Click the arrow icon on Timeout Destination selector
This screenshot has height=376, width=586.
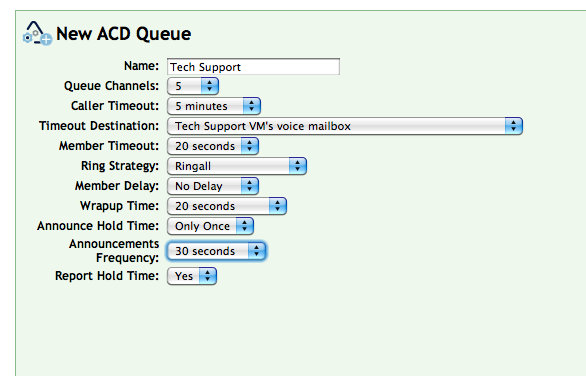(x=513, y=126)
